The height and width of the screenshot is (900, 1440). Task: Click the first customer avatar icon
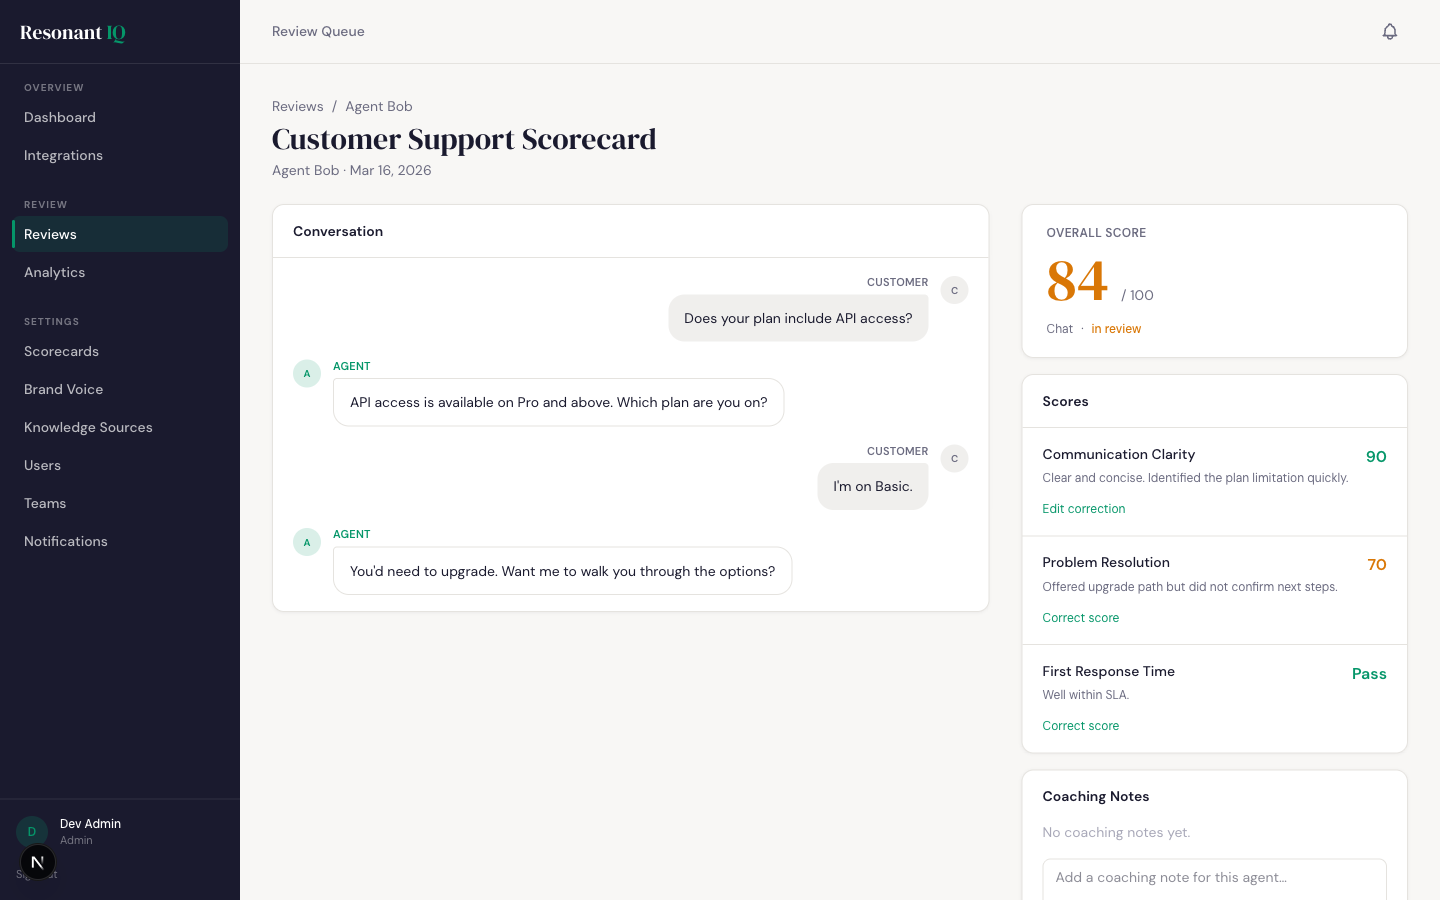click(954, 290)
